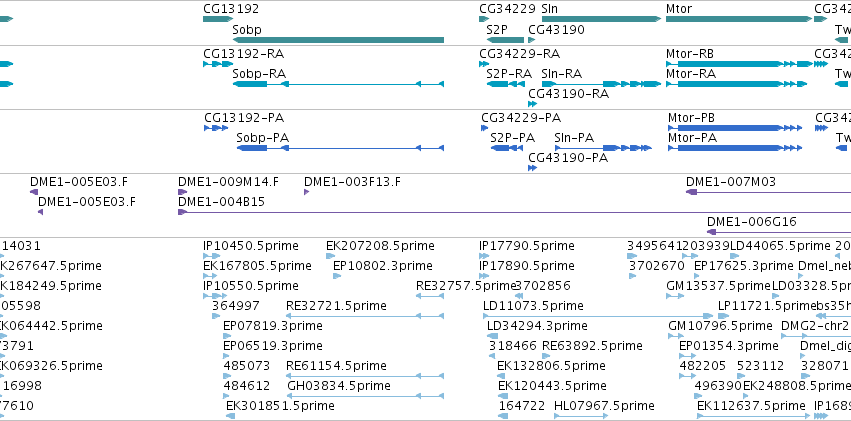This screenshot has height=421, width=851.
Task: Click the Sobp-PA protein feature
Action: [x=340, y=148]
